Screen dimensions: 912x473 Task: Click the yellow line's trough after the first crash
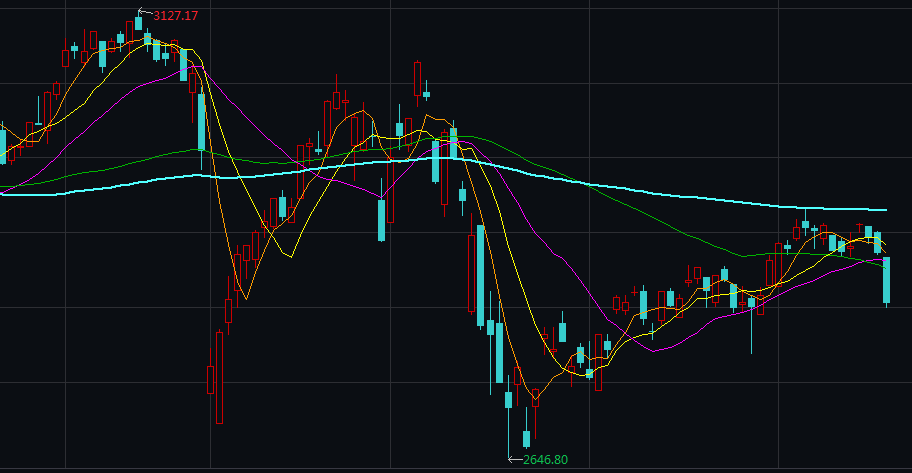click(x=245, y=297)
